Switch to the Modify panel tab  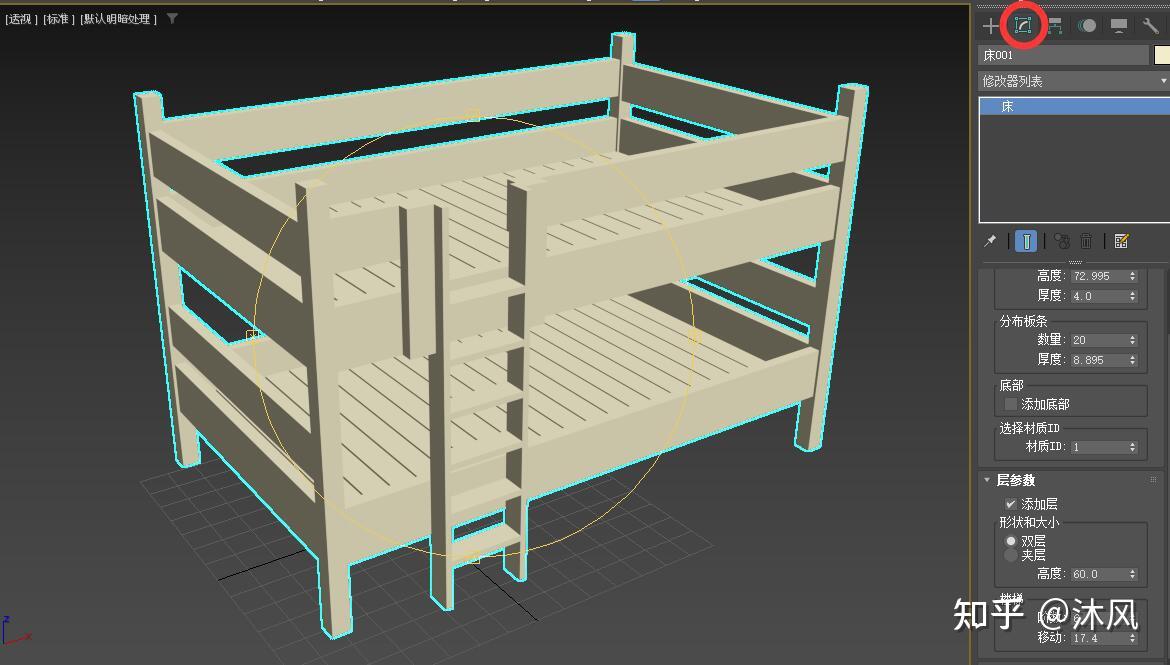click(1022, 25)
